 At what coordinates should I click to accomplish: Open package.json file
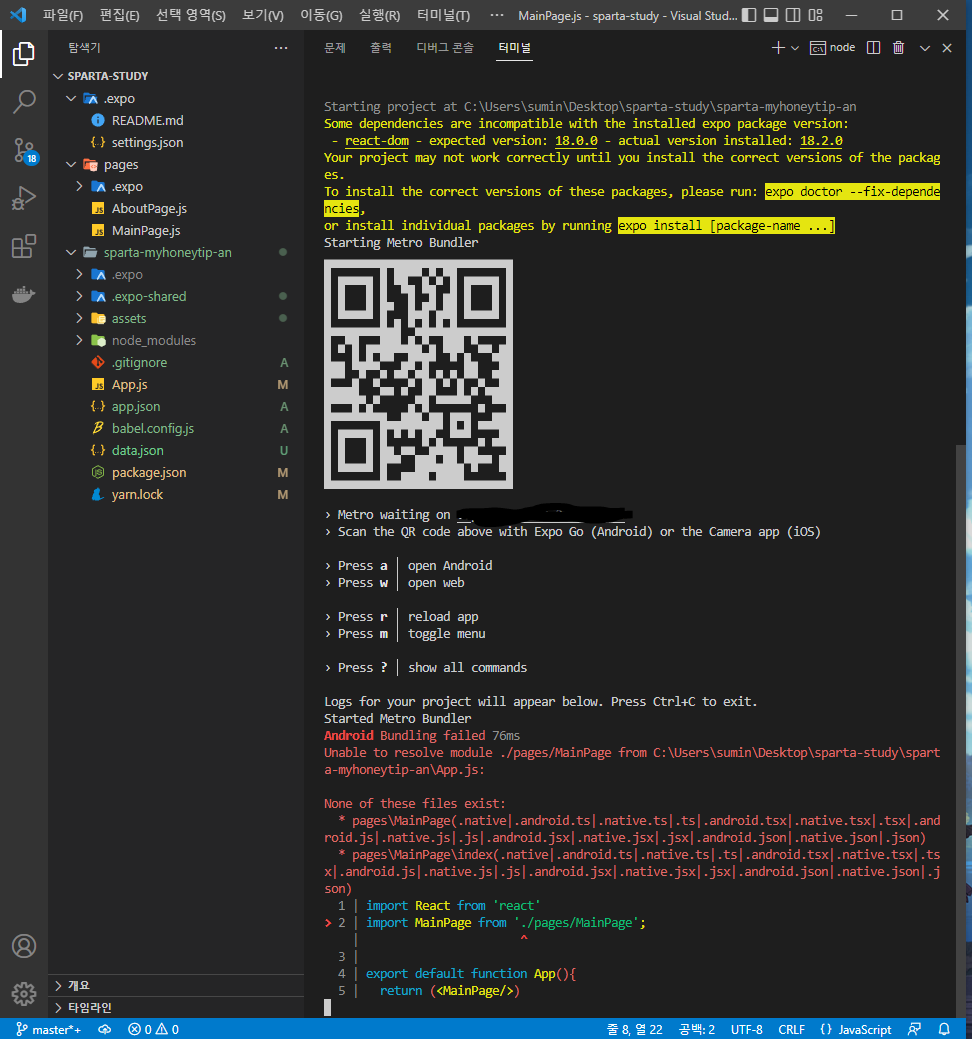pos(176,472)
